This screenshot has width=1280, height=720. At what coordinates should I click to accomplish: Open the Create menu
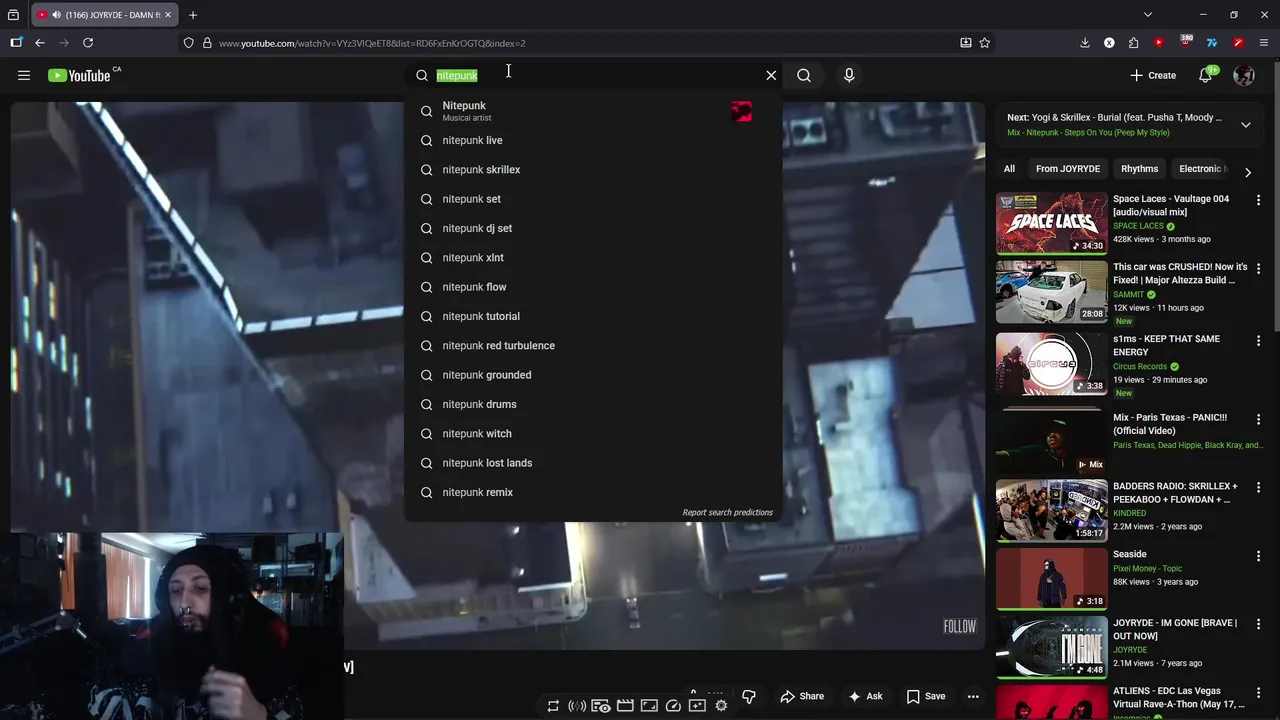tap(1153, 75)
